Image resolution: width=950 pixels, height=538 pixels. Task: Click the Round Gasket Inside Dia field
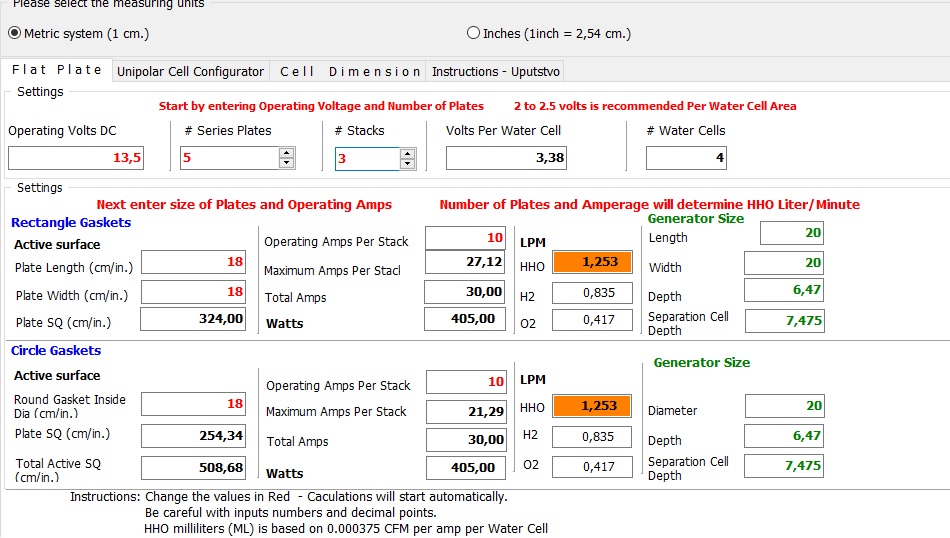(x=192, y=403)
